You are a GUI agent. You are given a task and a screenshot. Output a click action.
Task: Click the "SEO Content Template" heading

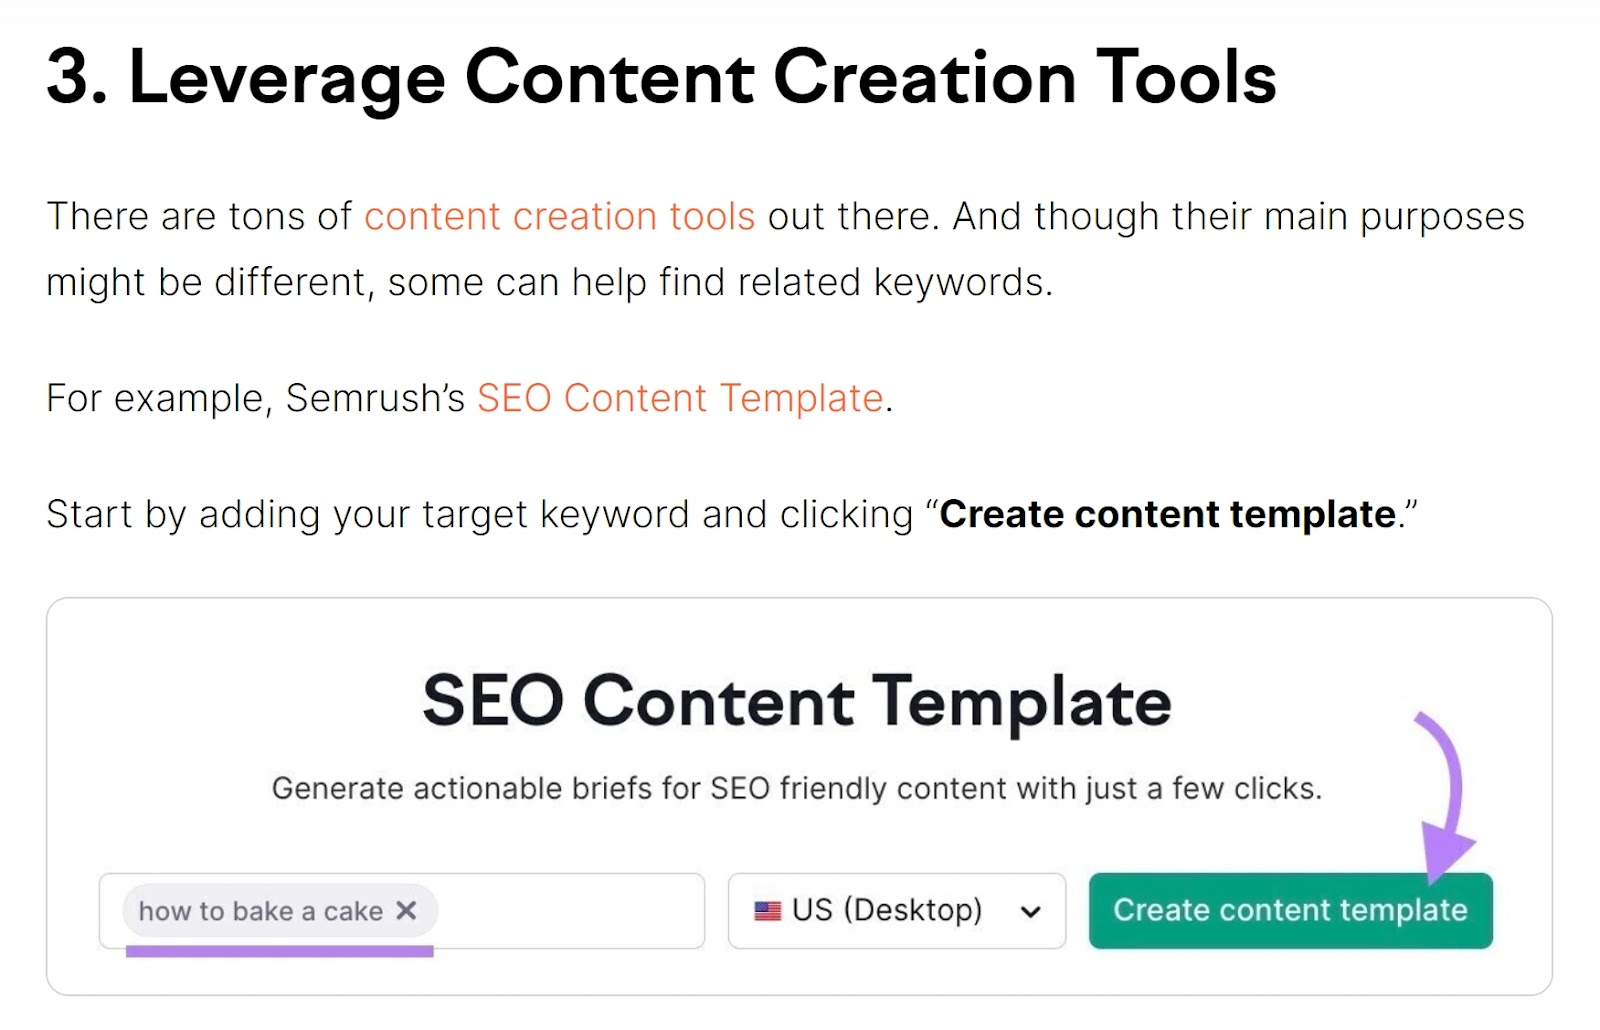click(797, 700)
